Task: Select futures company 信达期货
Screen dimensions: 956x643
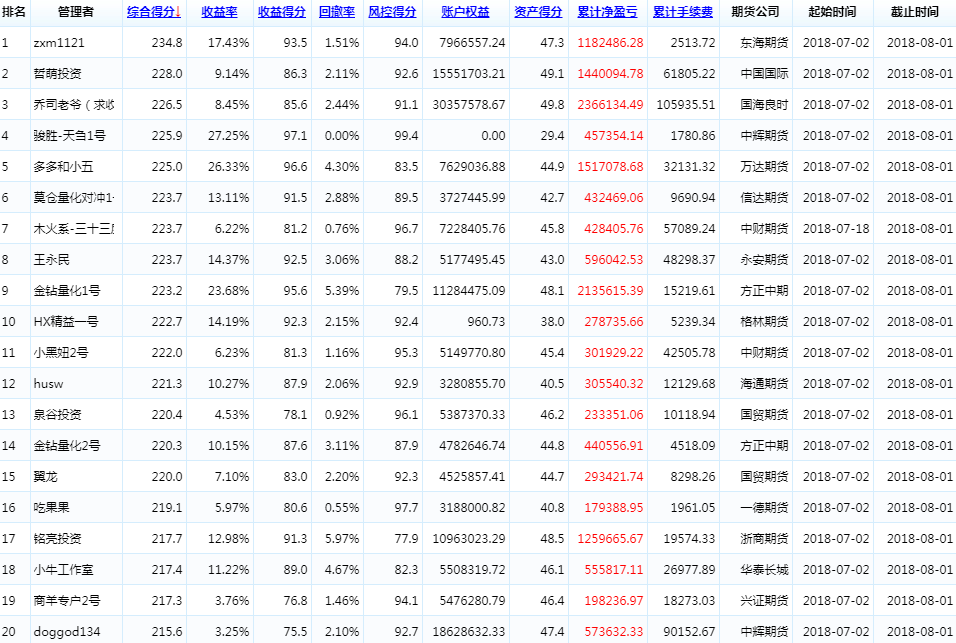Action: click(765, 197)
